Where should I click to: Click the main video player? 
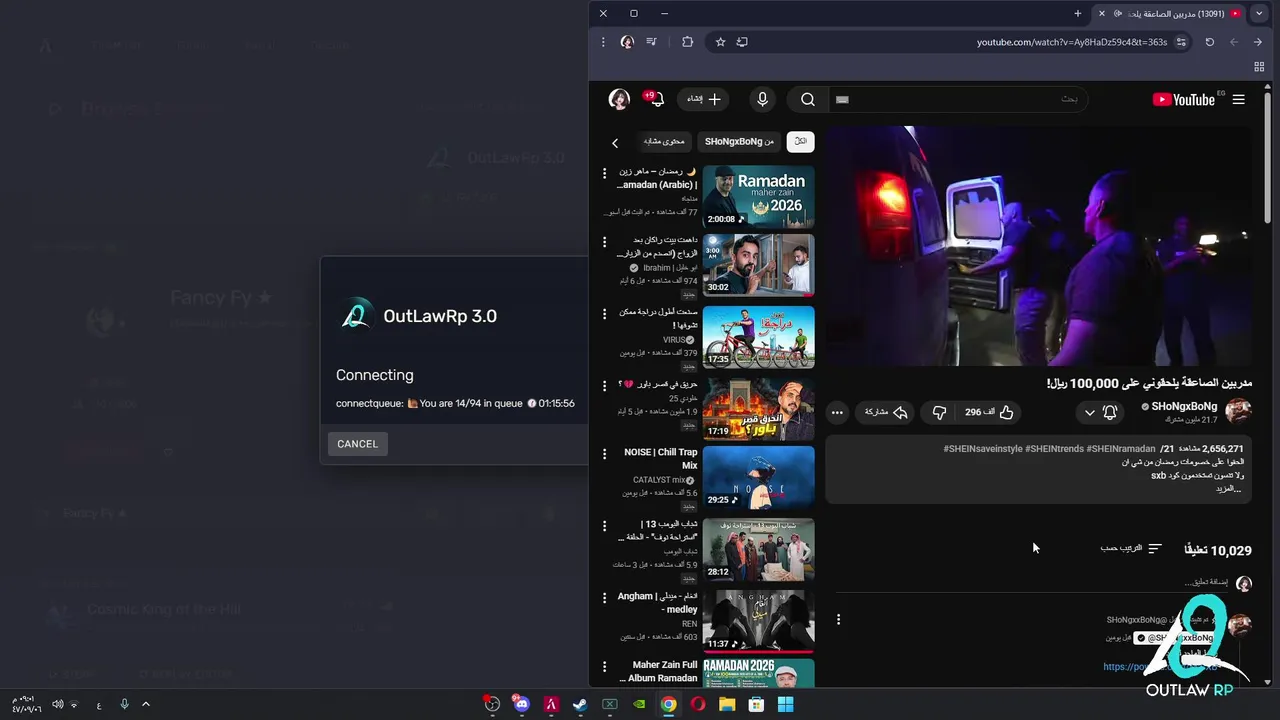pos(1038,246)
